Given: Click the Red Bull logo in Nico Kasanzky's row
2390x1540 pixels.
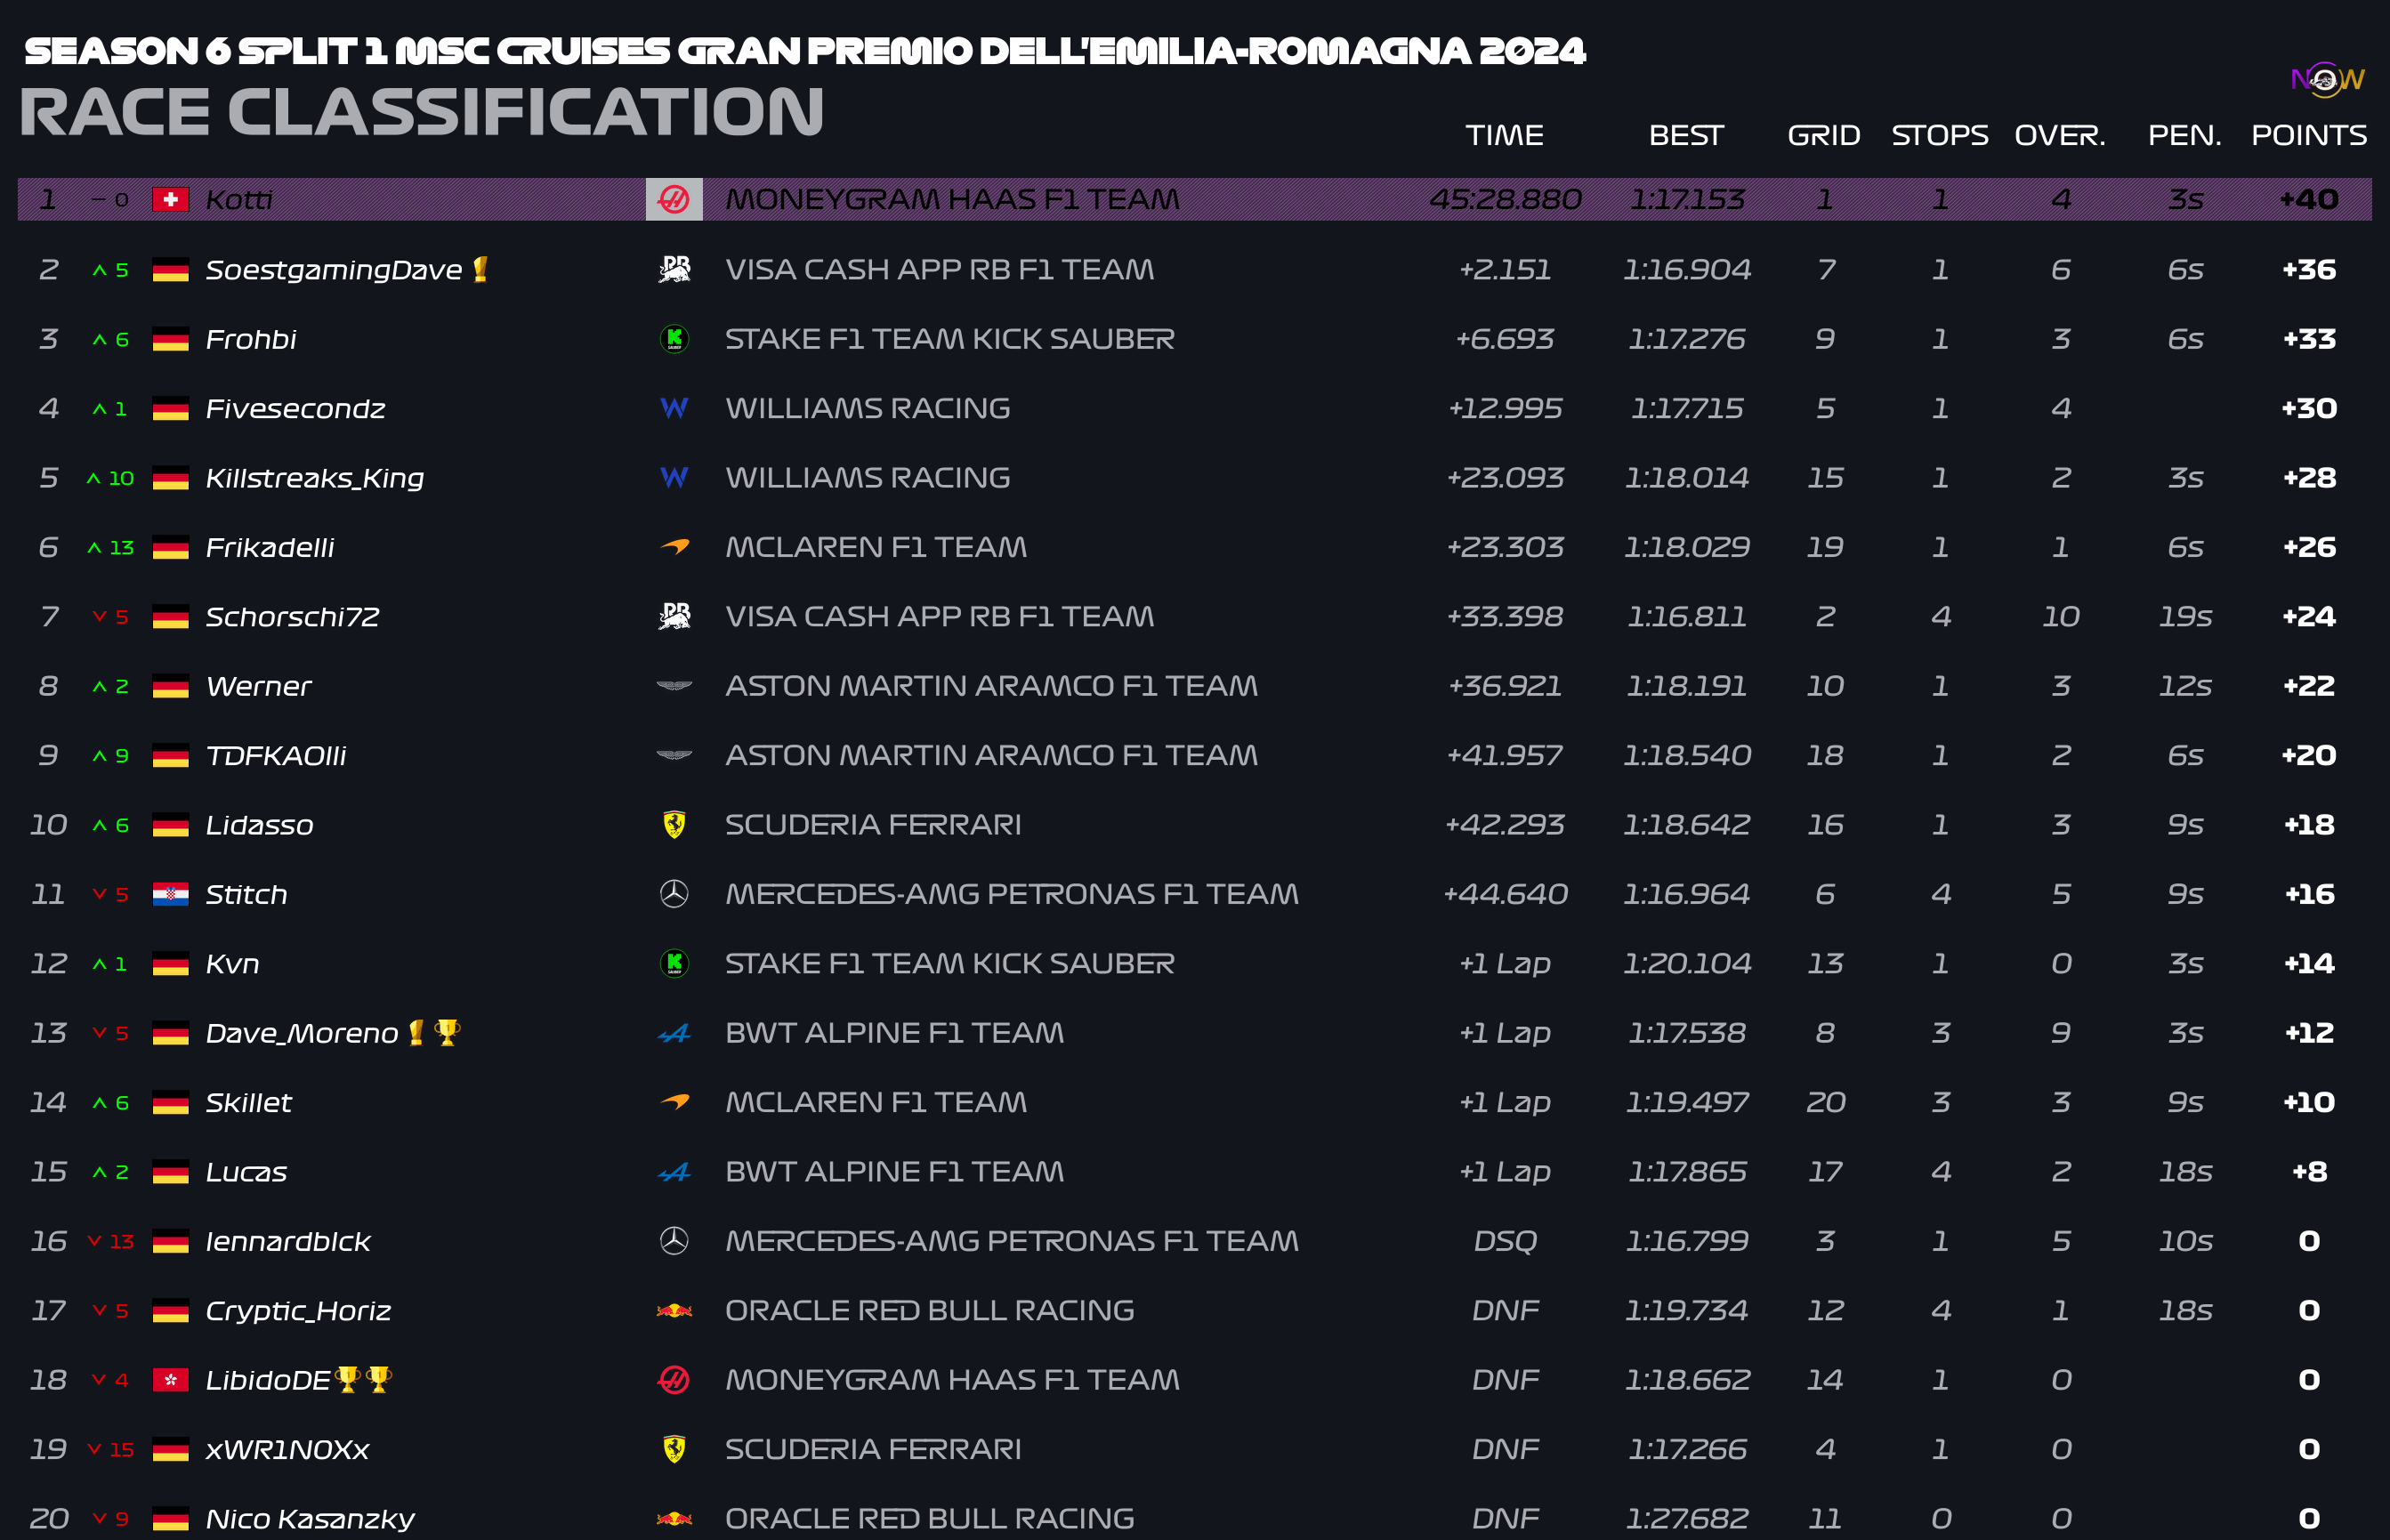Looking at the screenshot, I should pyautogui.click(x=674, y=1518).
